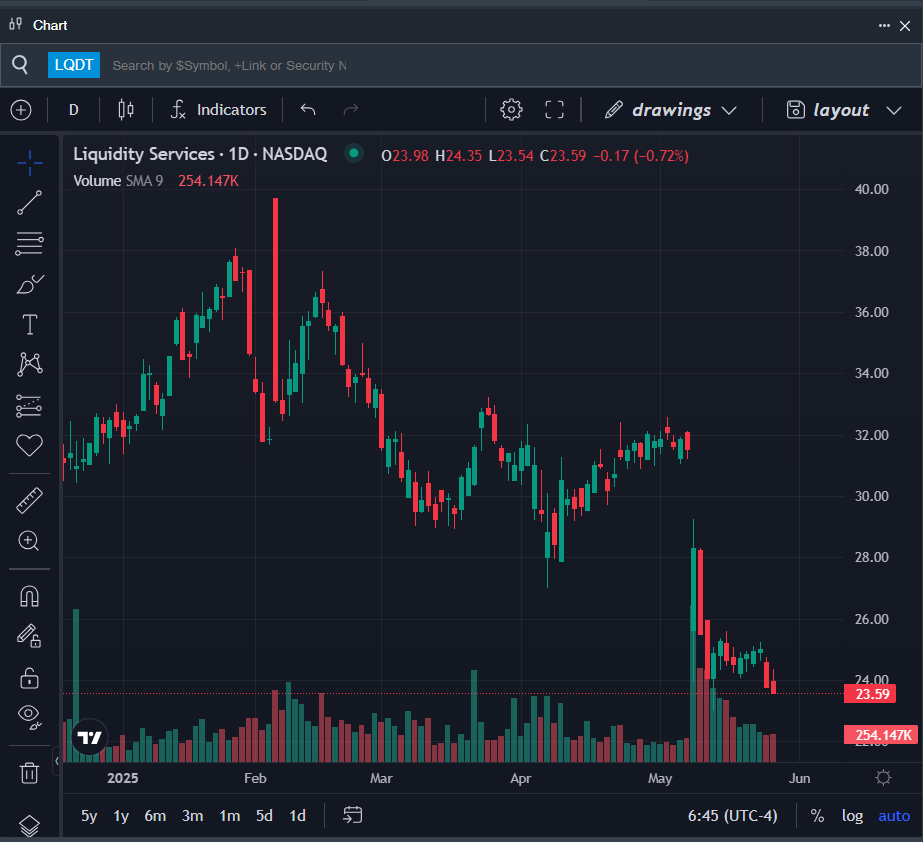Screen dimensions: 923x842
Task: Toggle log scale mode
Action: [x=852, y=816]
